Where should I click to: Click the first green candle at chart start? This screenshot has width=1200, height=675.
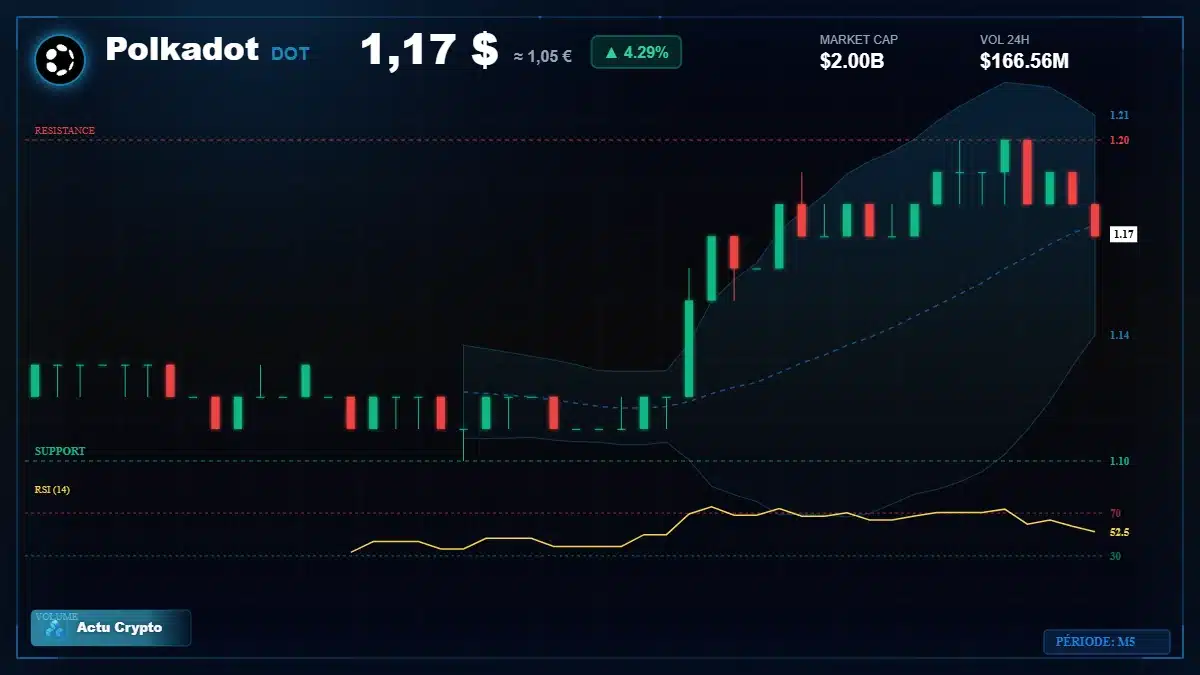click(x=35, y=380)
